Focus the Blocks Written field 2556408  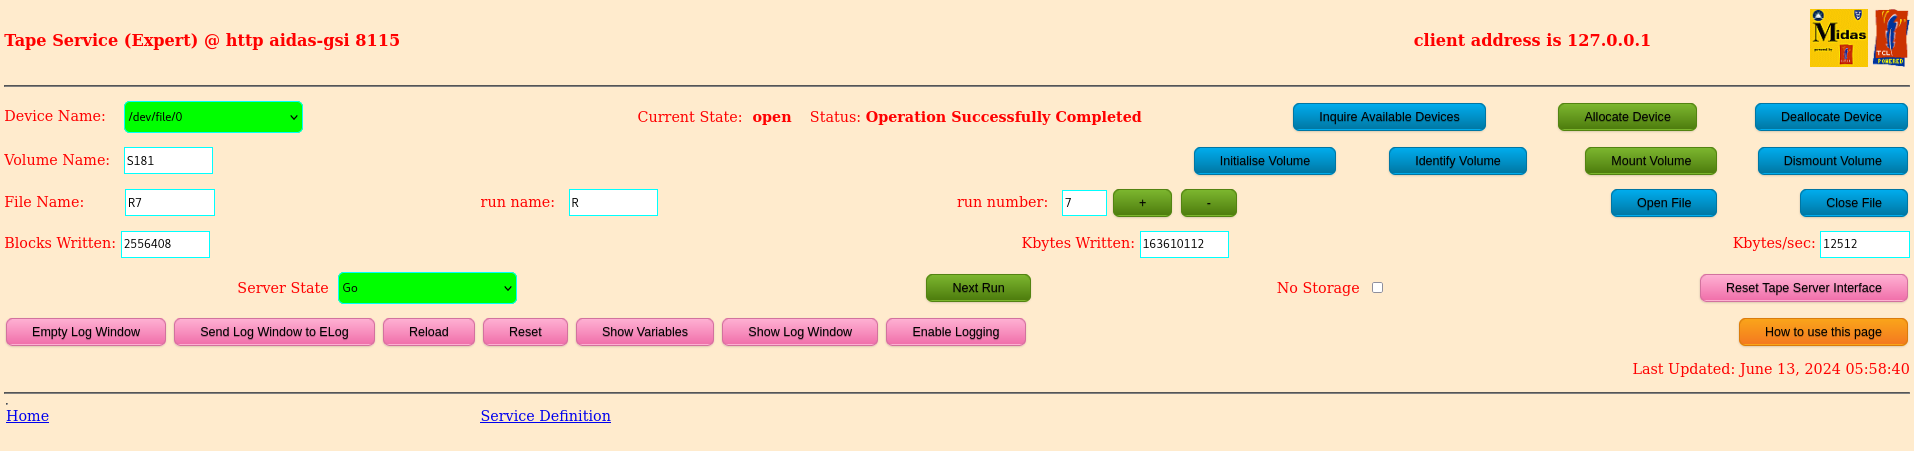pos(165,244)
